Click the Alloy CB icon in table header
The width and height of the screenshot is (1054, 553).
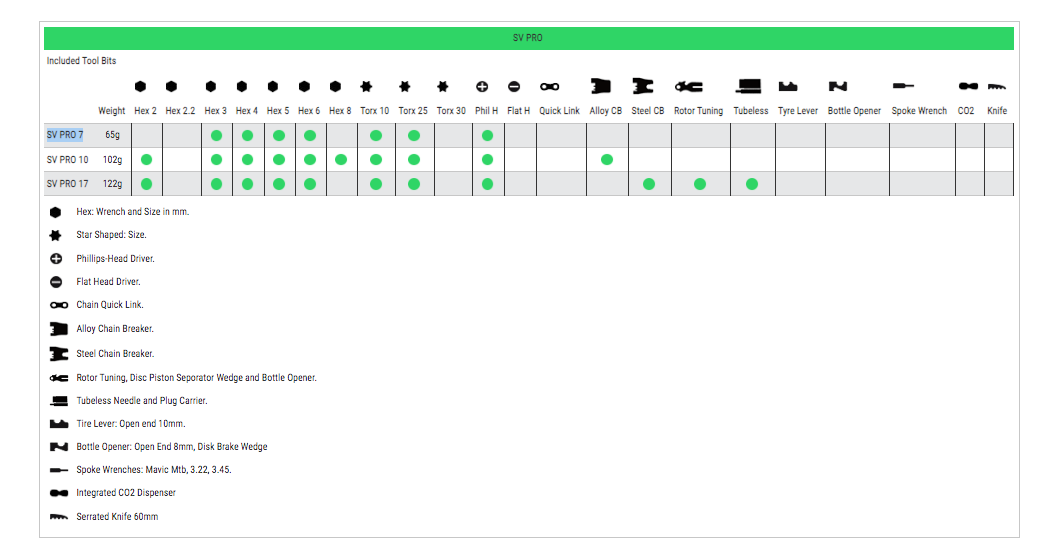coord(601,87)
